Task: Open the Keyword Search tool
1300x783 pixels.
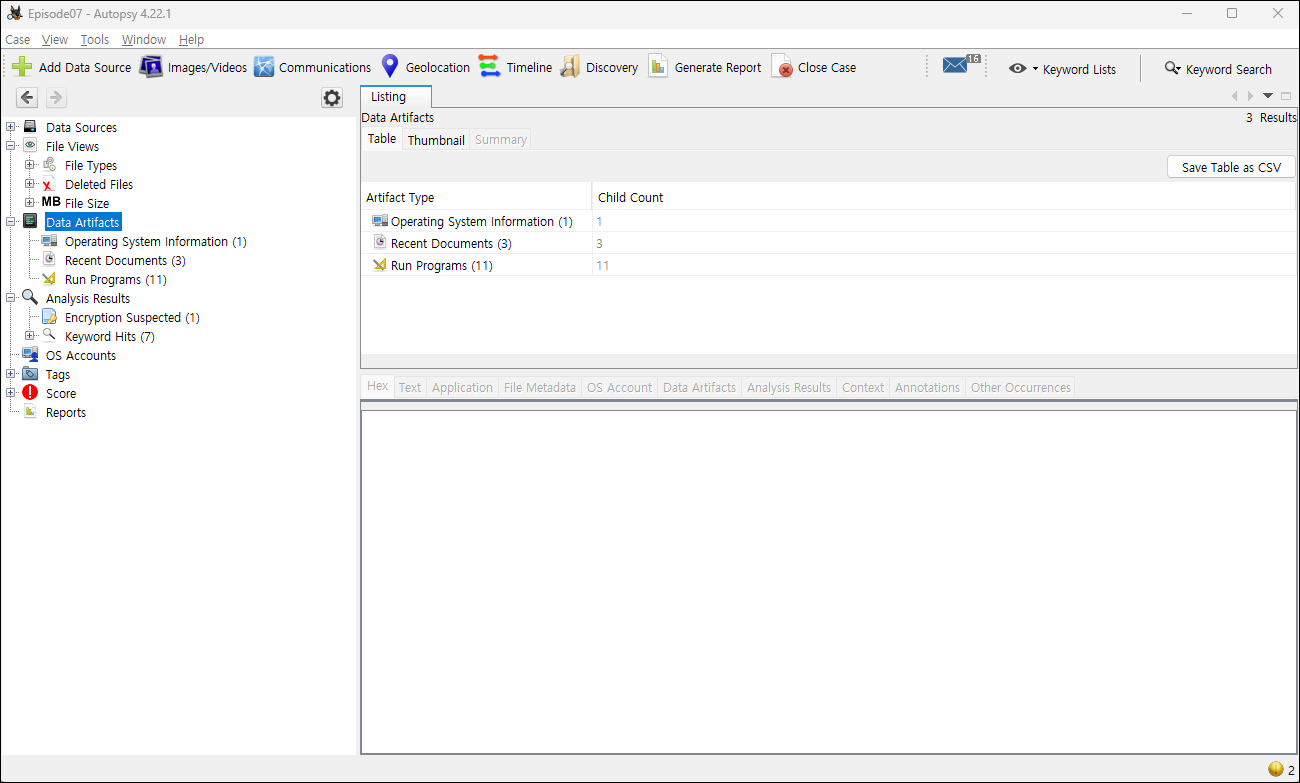Action: 1218,69
